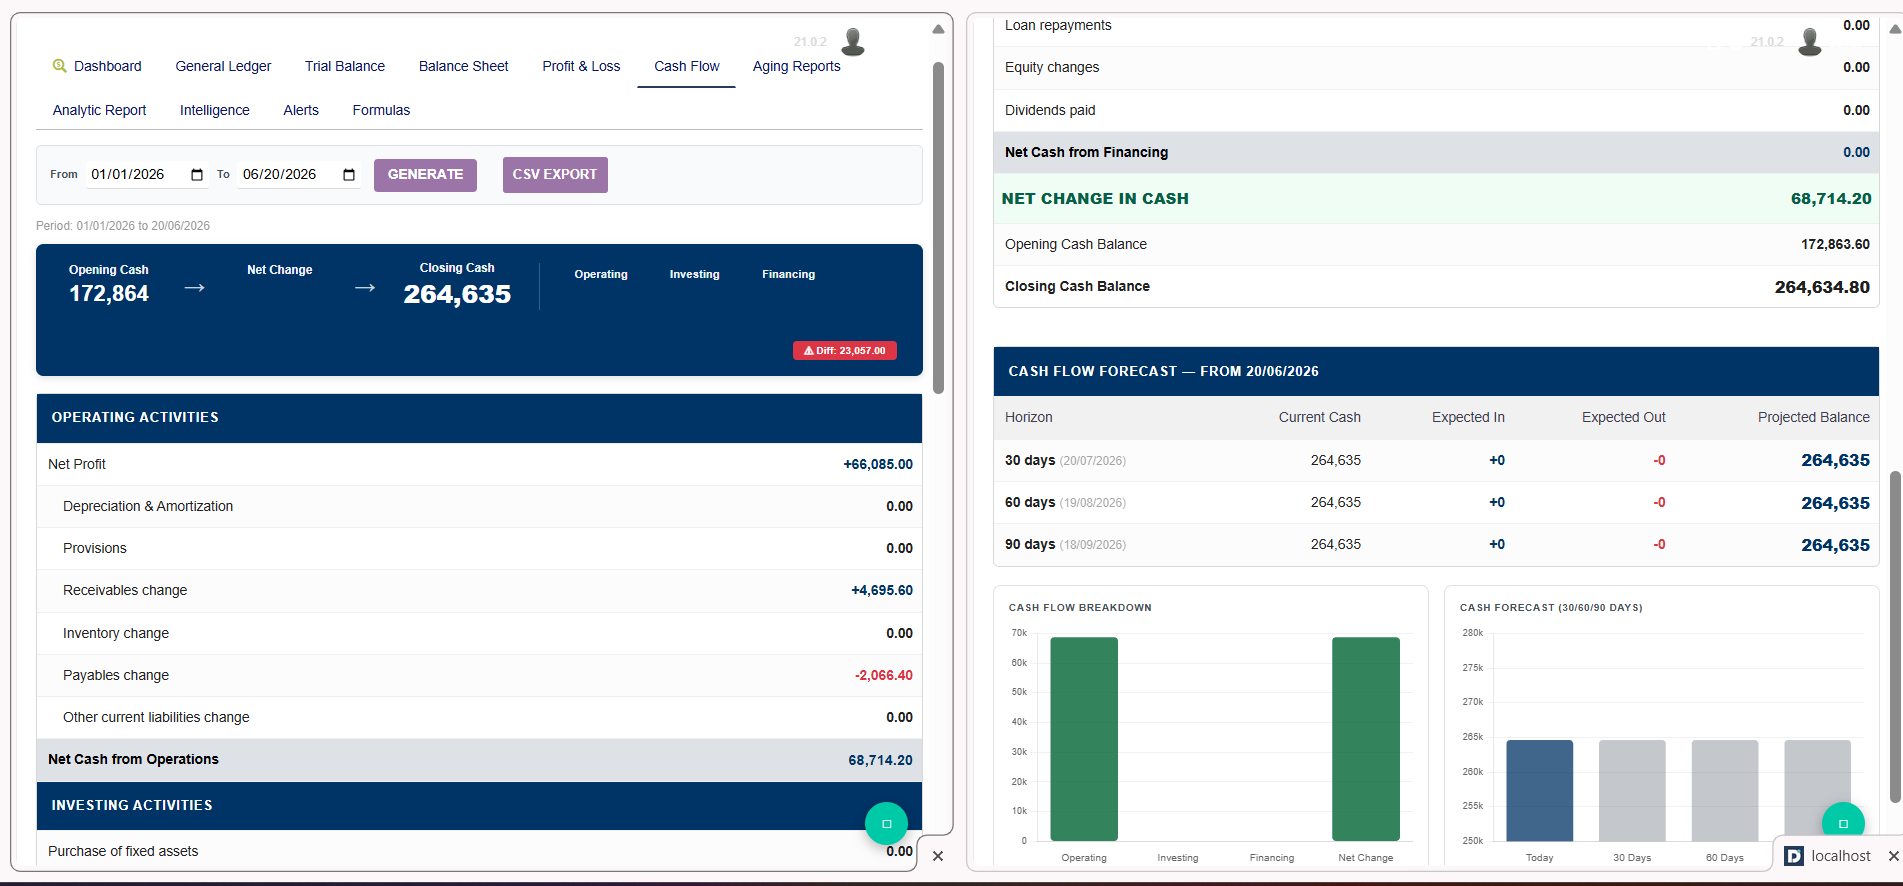Image resolution: width=1903 pixels, height=886 pixels.
Task: Dismiss the localhost badge
Action: tap(1893, 856)
